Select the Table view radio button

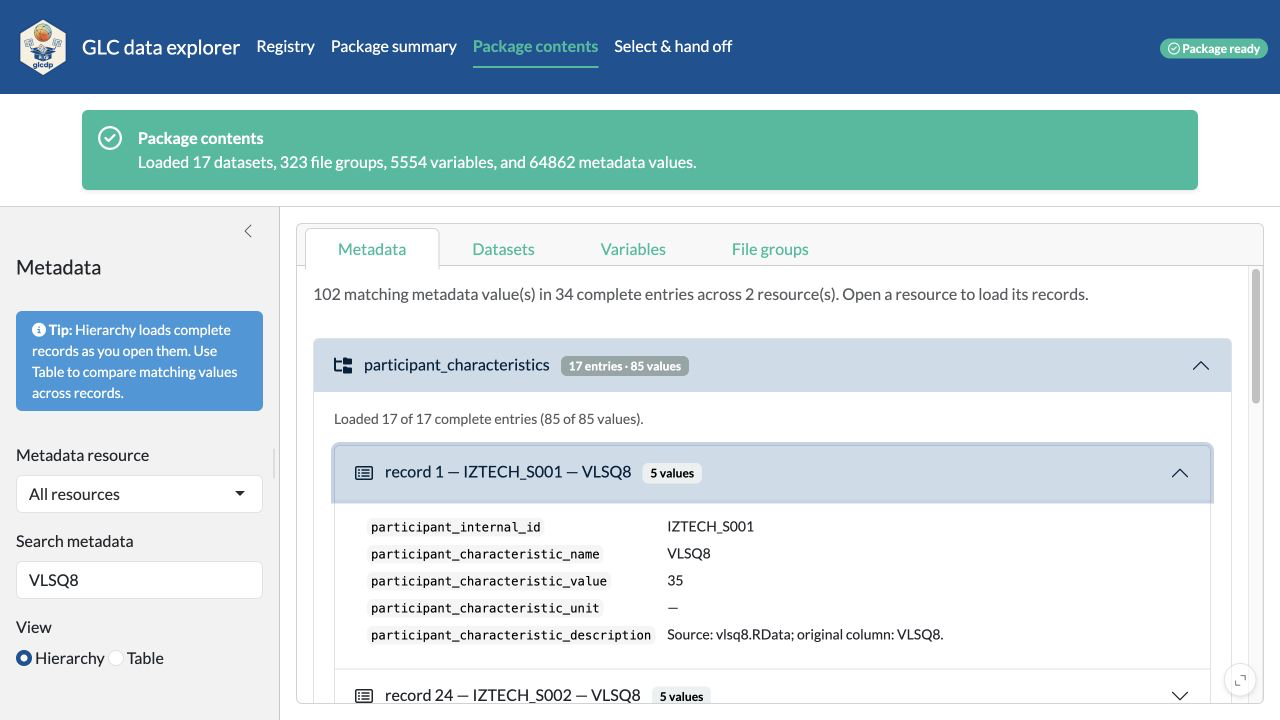pos(116,658)
